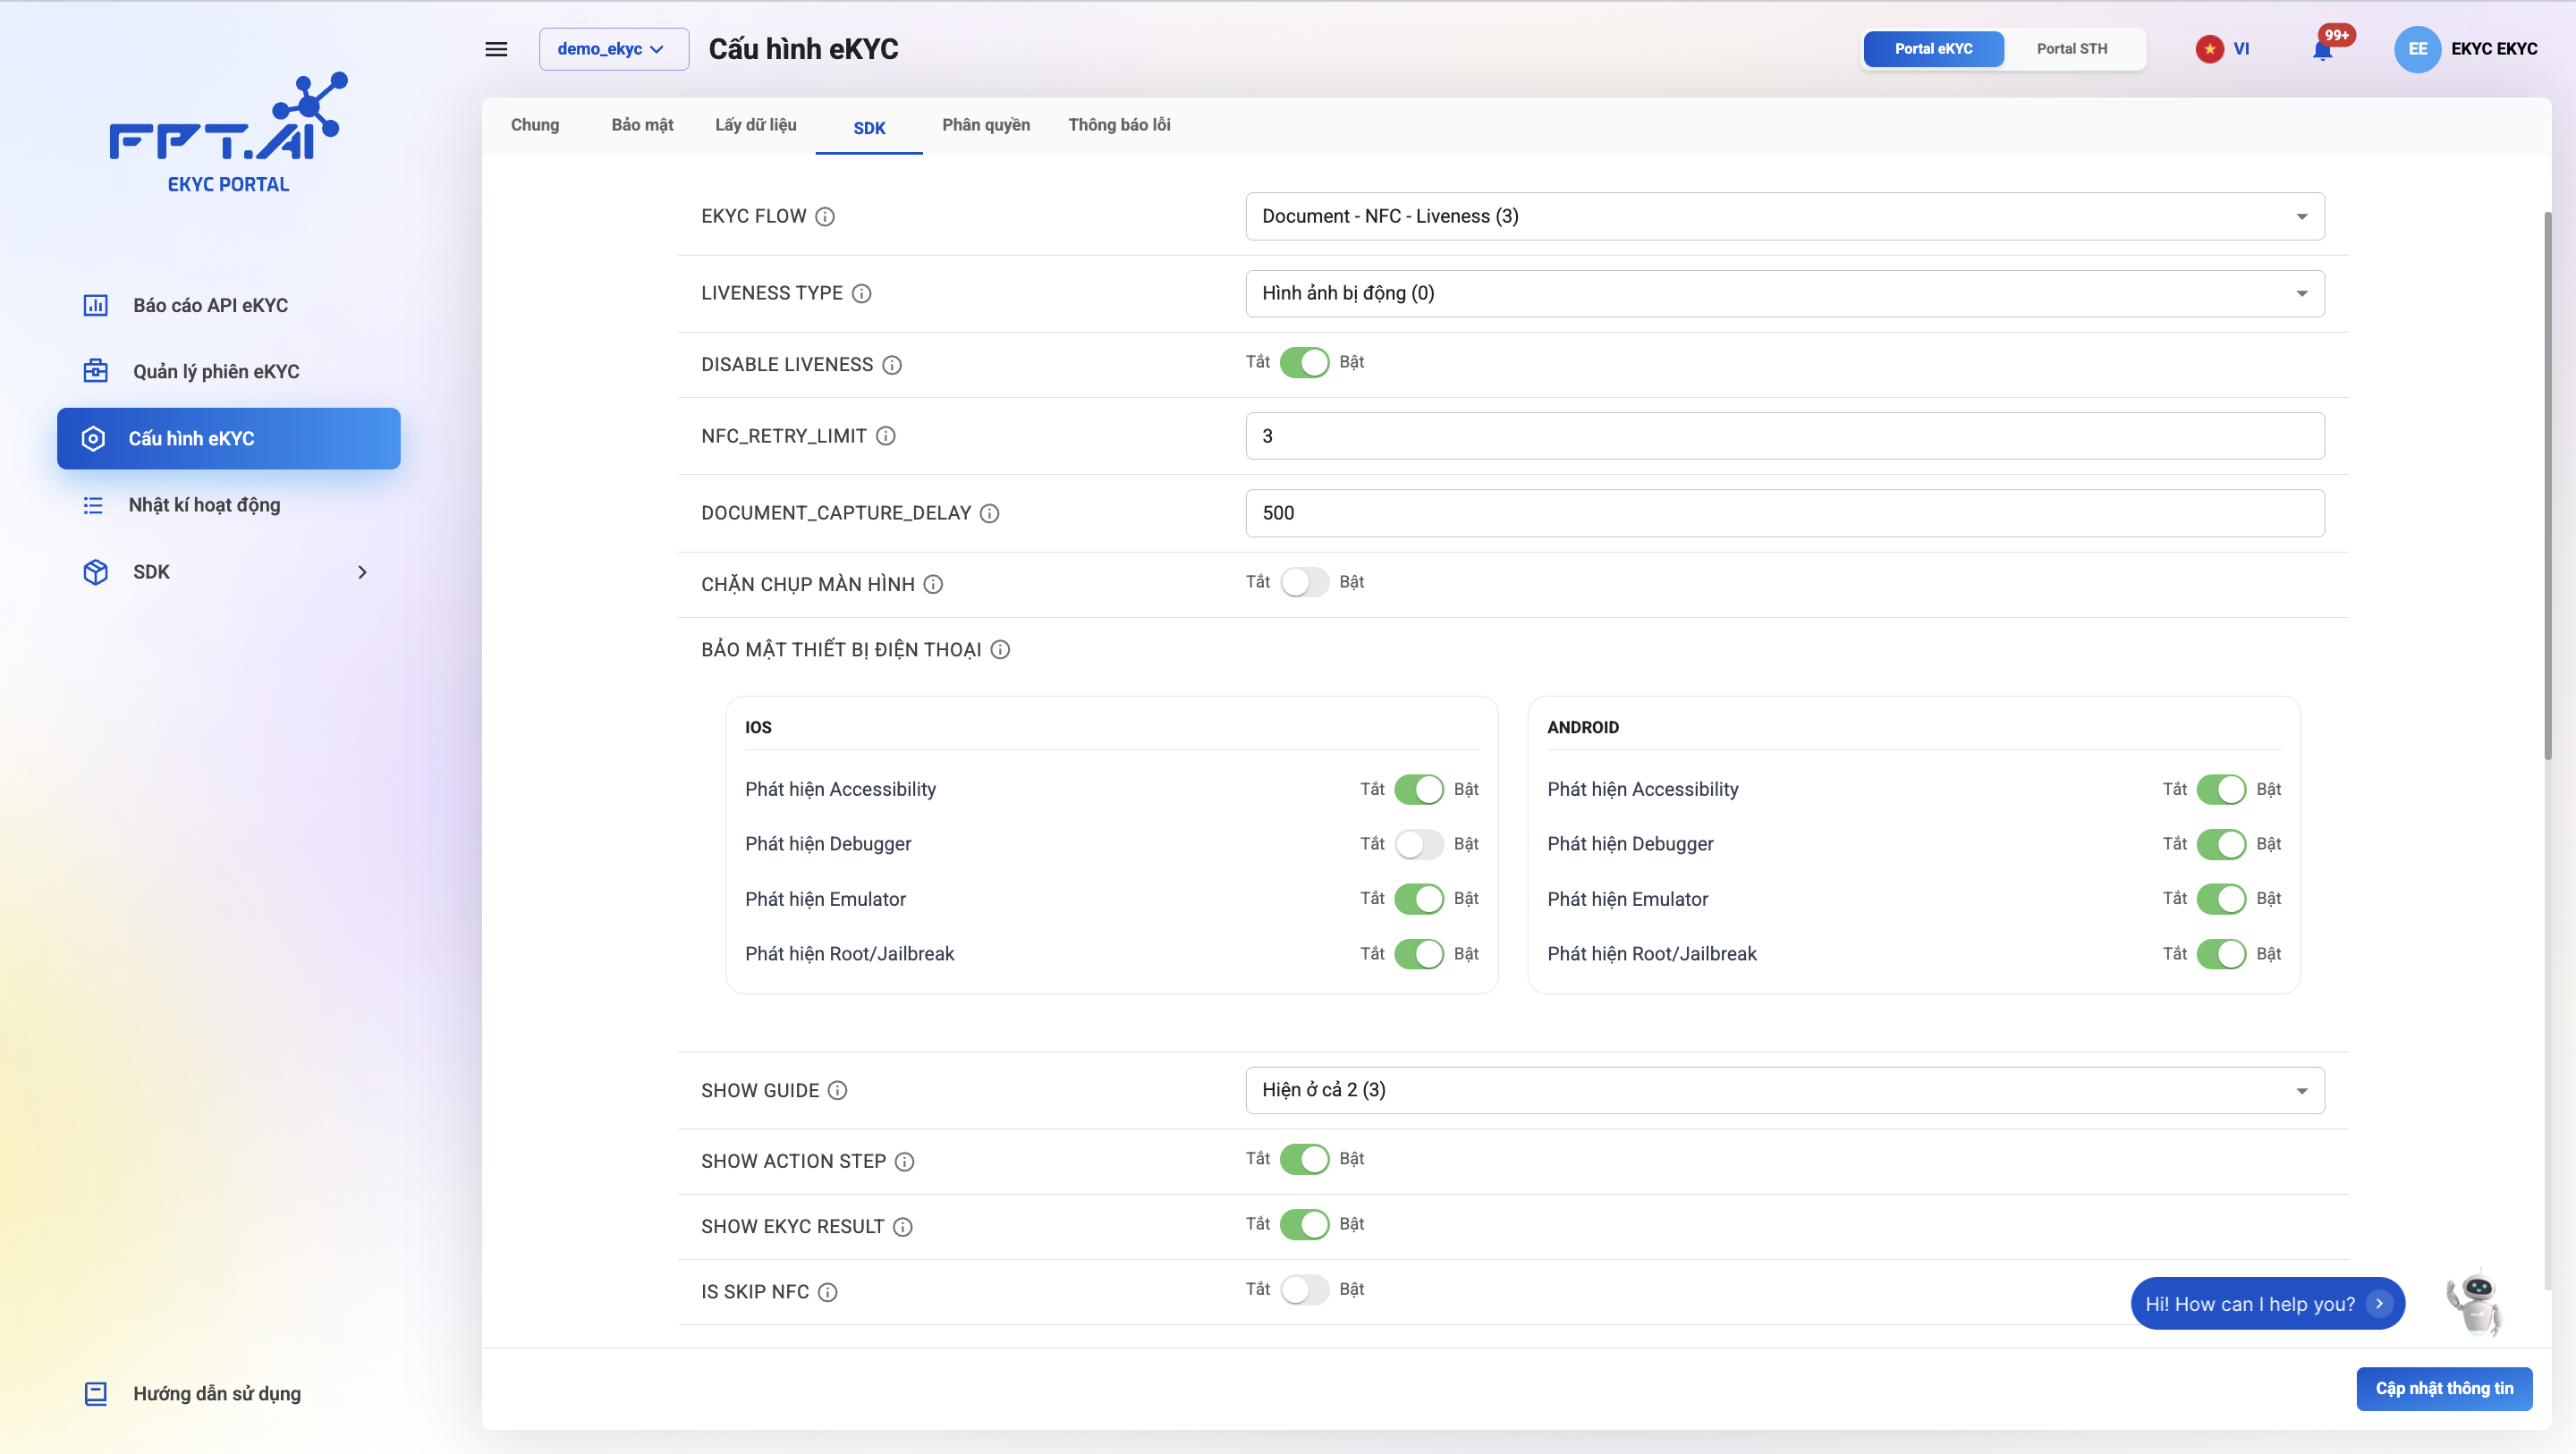
Task: Switch to the Chung tab
Action: click(x=535, y=125)
